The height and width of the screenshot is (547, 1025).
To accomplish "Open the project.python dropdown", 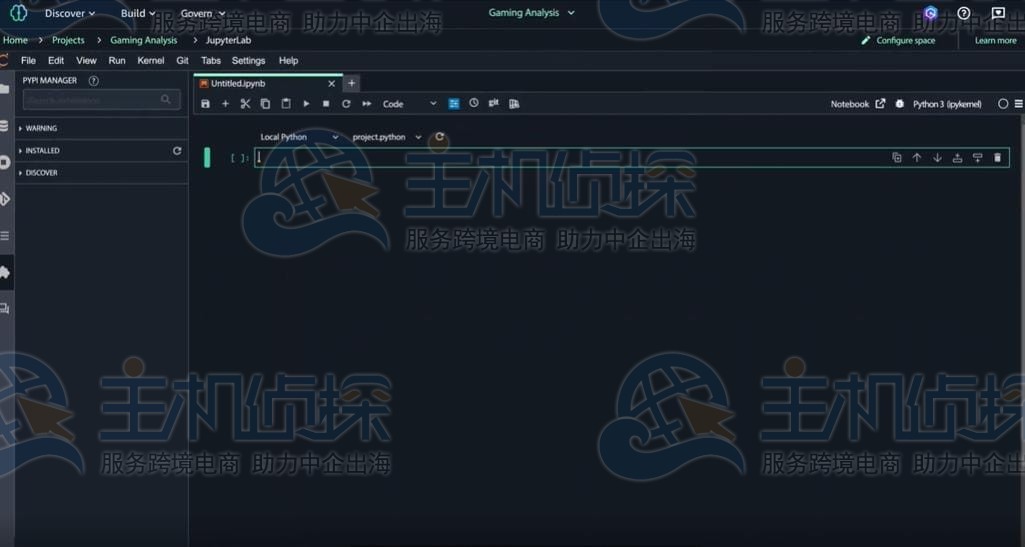I will [387, 137].
